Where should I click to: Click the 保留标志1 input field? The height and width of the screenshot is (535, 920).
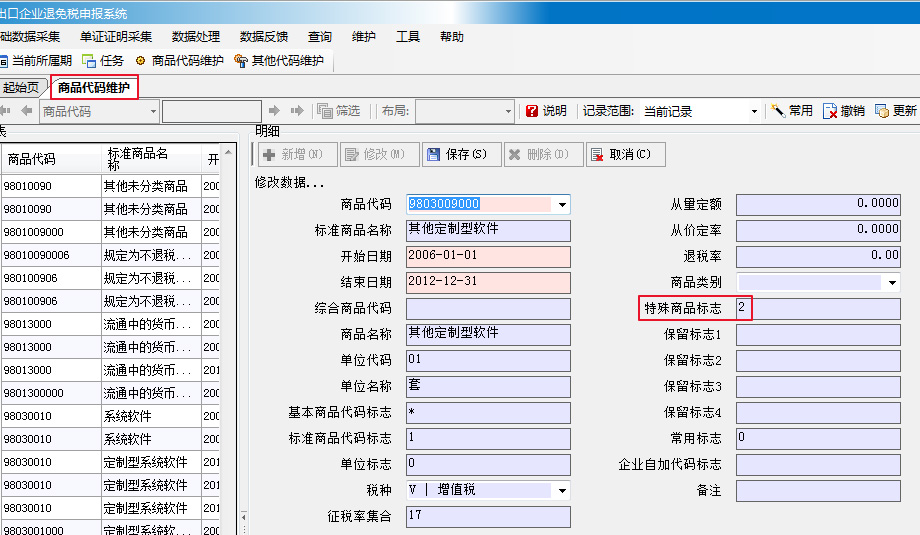click(x=818, y=334)
